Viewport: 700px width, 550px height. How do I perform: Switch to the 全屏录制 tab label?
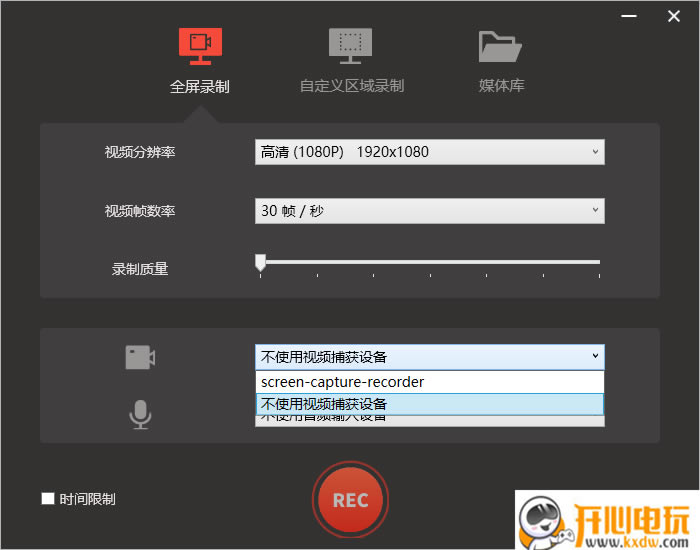200,87
